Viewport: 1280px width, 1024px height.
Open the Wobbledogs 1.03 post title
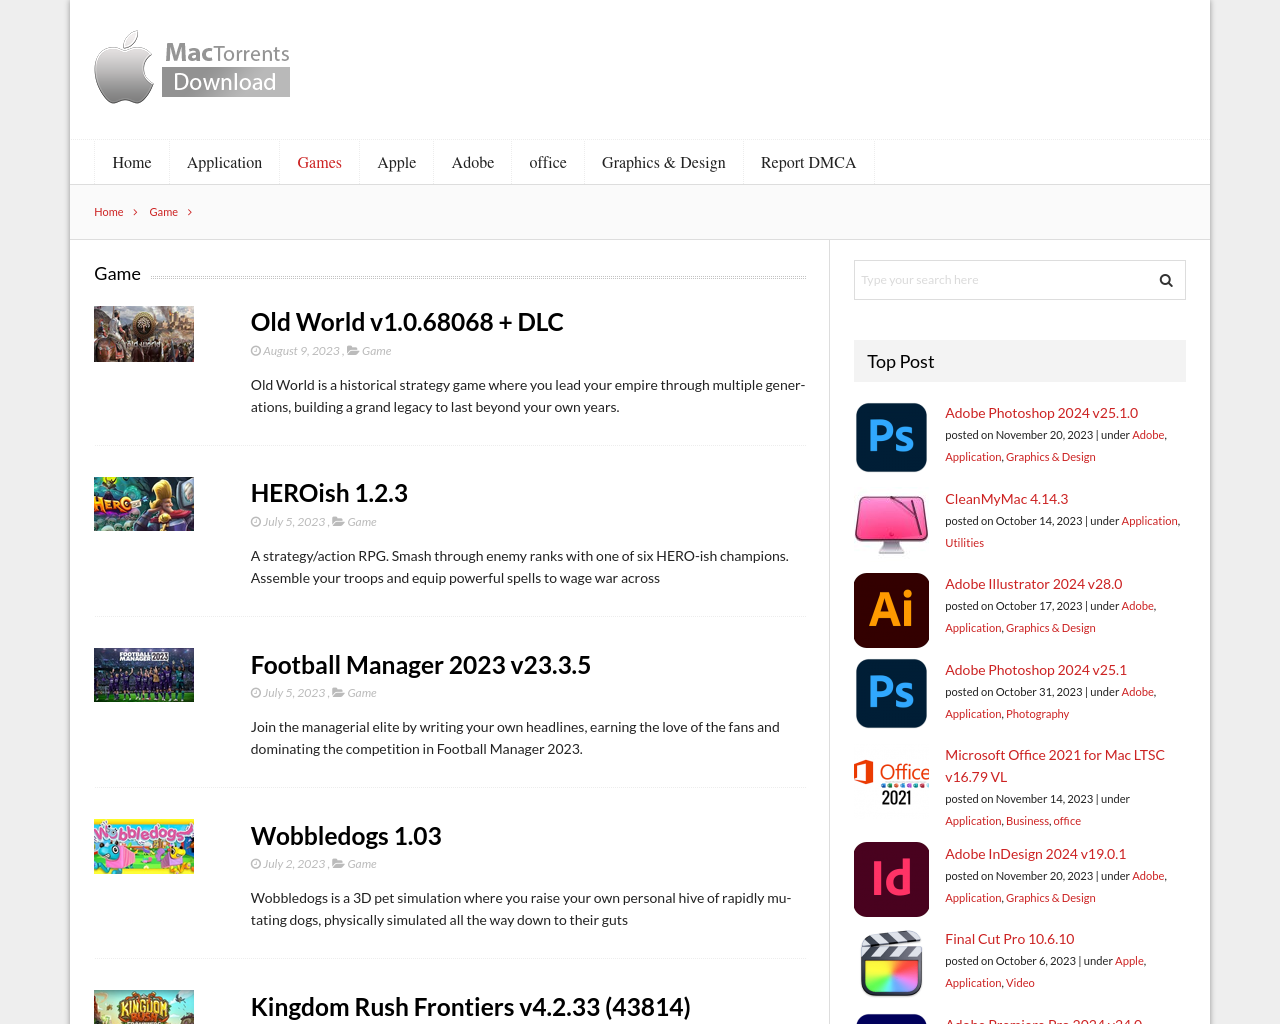coord(346,836)
